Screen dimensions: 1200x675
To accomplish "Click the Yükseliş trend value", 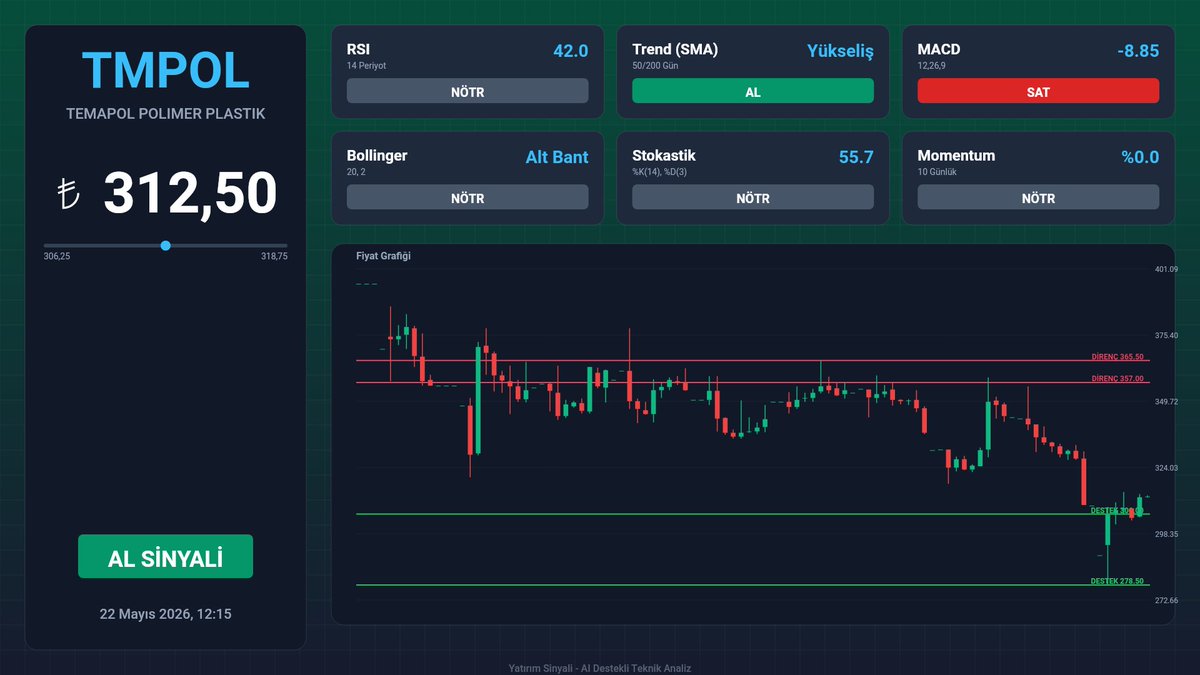I will tap(840, 51).
